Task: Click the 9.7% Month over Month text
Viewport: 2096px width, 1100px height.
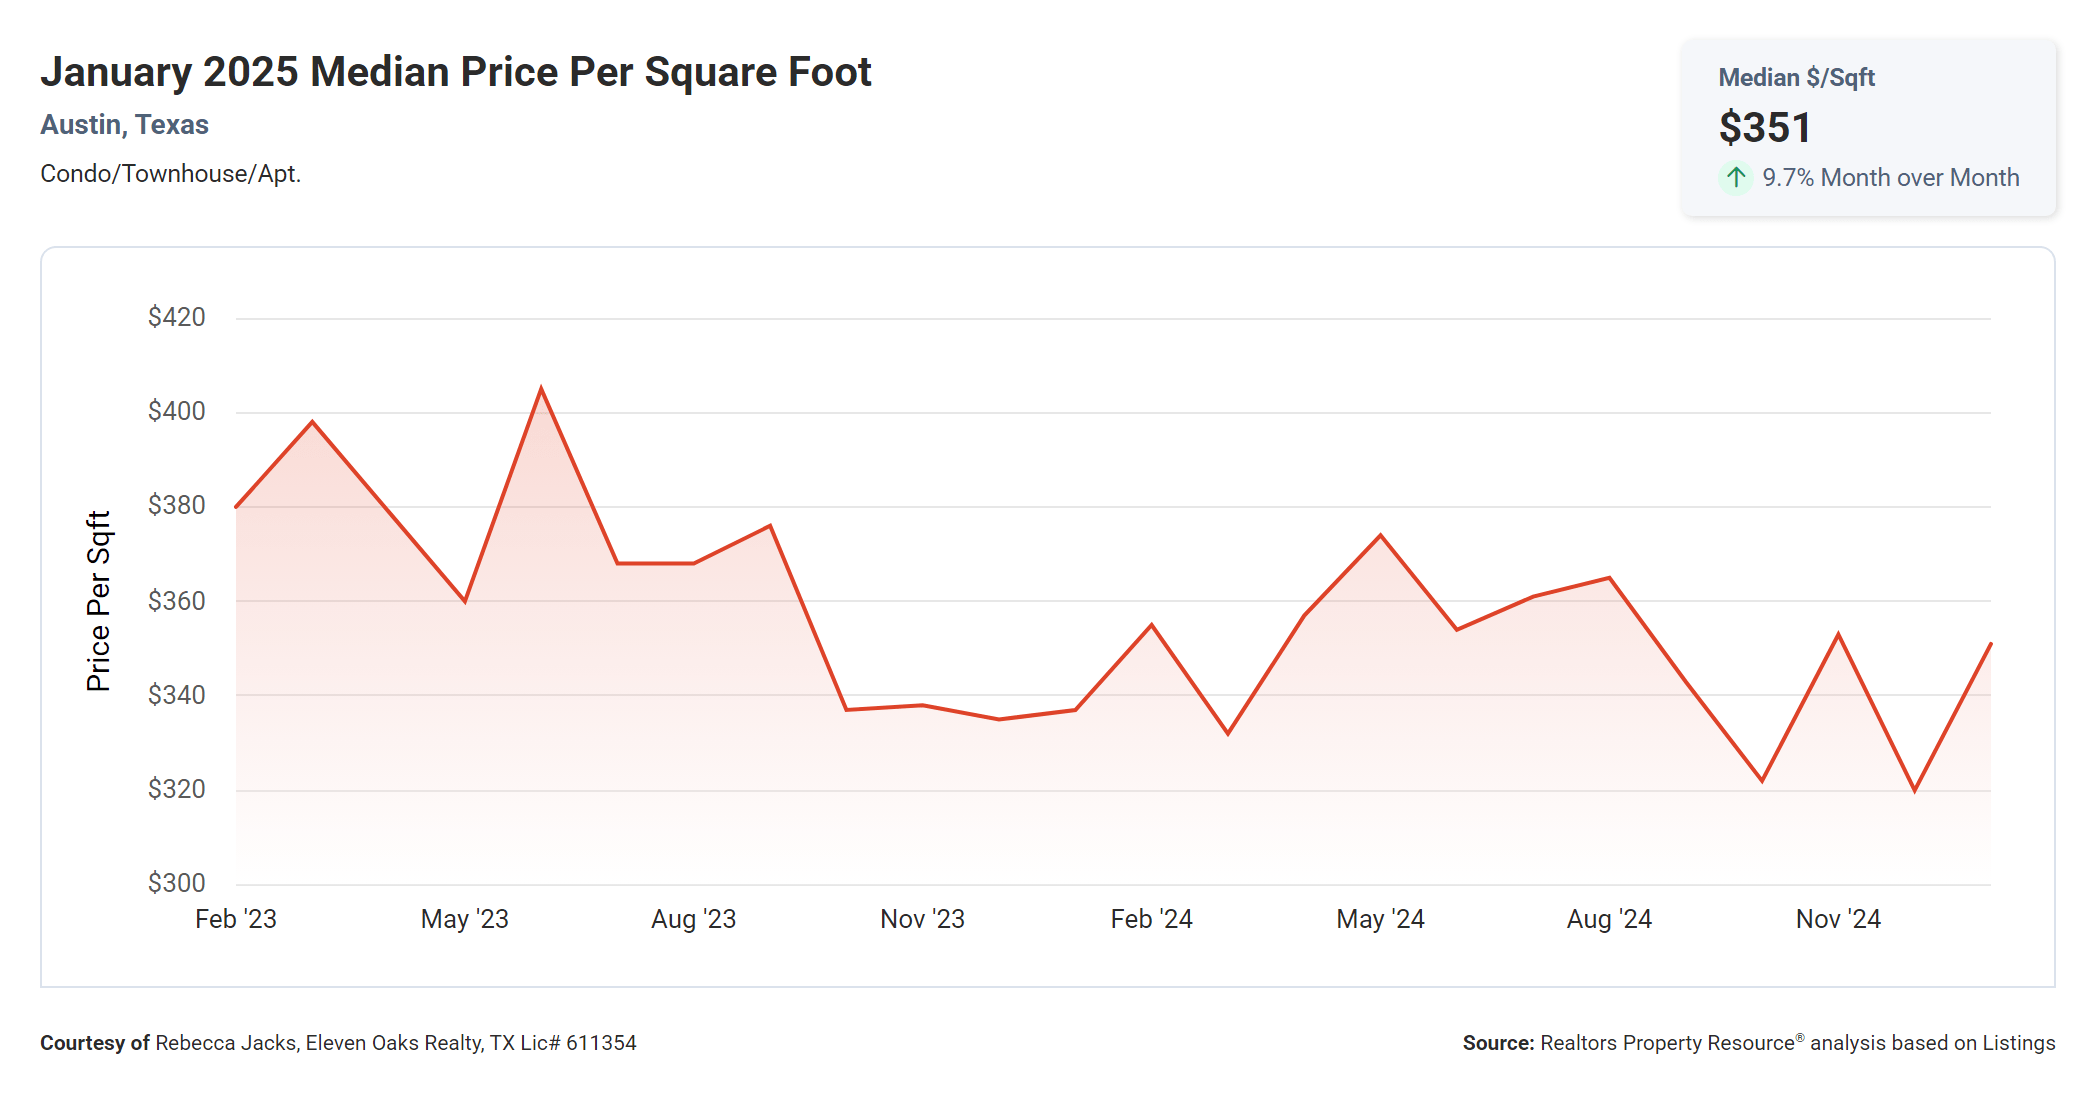Action: pos(1890,178)
